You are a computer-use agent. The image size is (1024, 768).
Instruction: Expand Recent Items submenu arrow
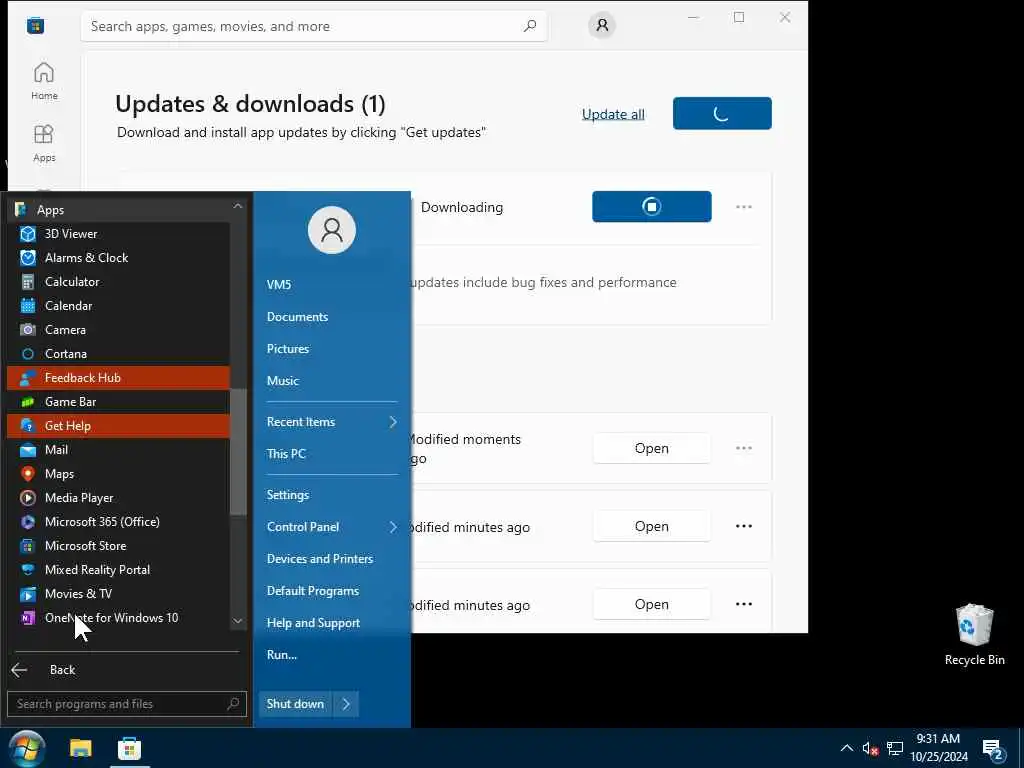click(x=393, y=422)
